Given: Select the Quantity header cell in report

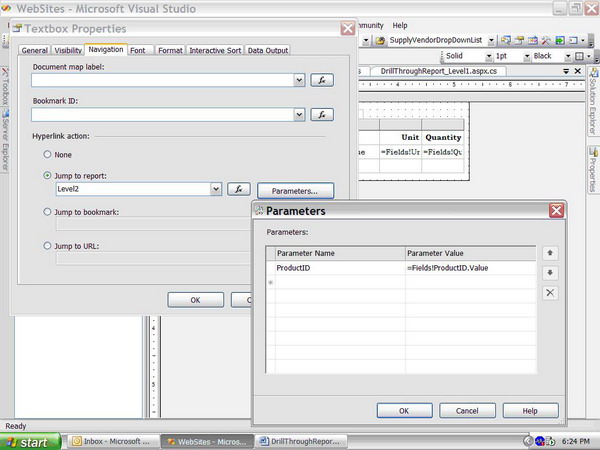Looking at the screenshot, I should [443, 137].
